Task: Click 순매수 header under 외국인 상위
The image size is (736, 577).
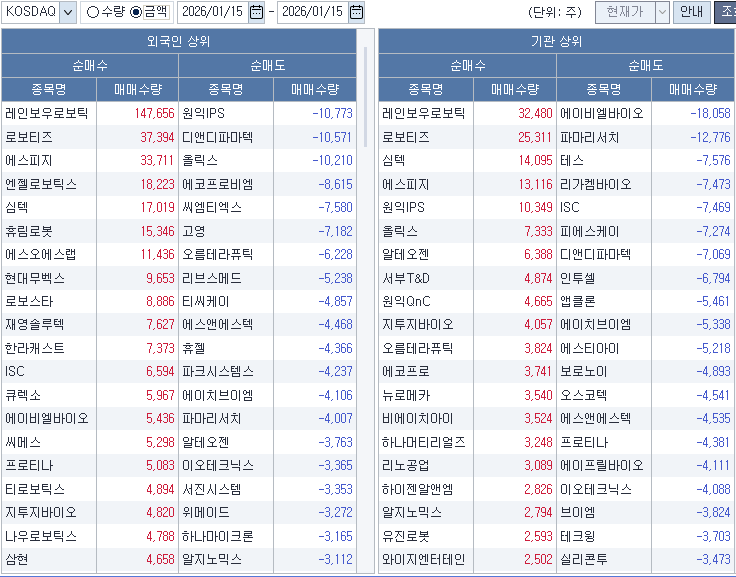Action: 90,65
